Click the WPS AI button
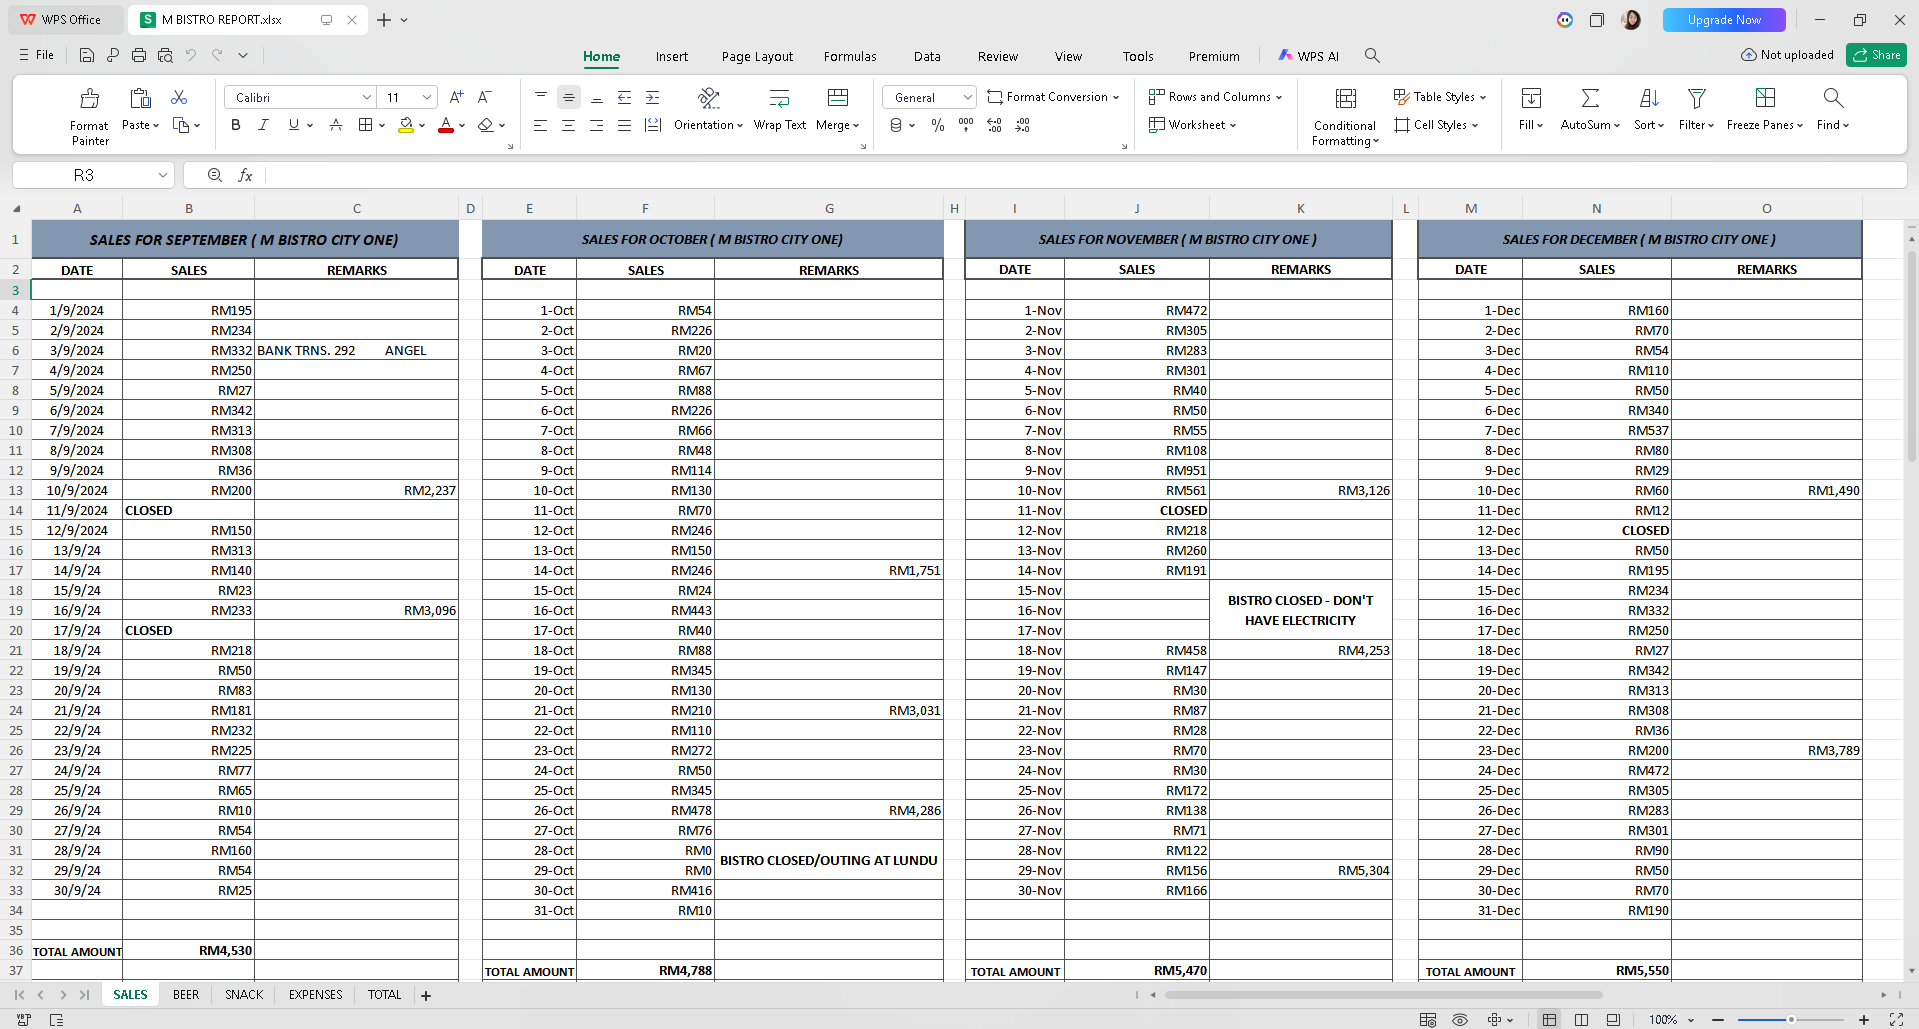Viewport: 1919px width, 1029px height. tap(1308, 56)
